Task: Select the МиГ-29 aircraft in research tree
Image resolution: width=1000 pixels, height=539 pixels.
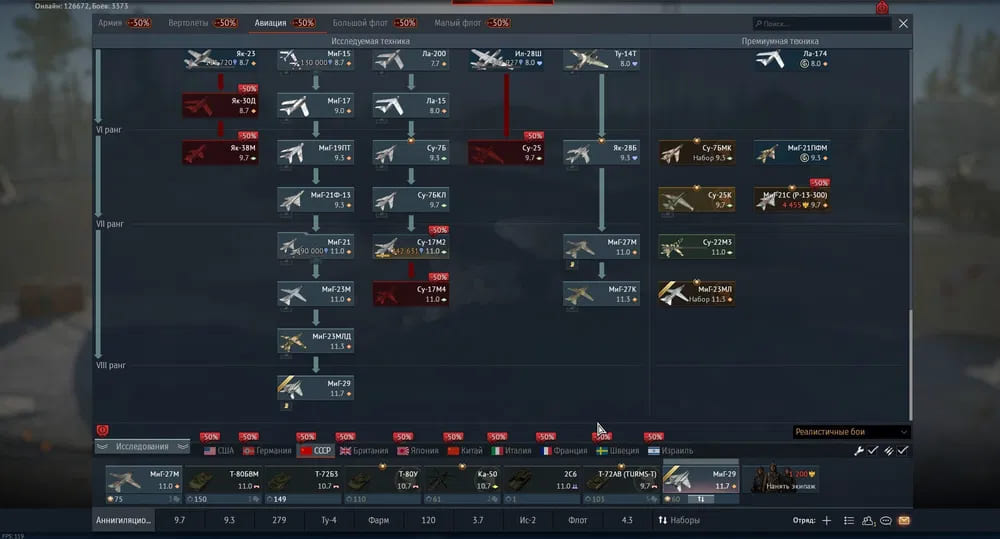Action: click(x=314, y=387)
